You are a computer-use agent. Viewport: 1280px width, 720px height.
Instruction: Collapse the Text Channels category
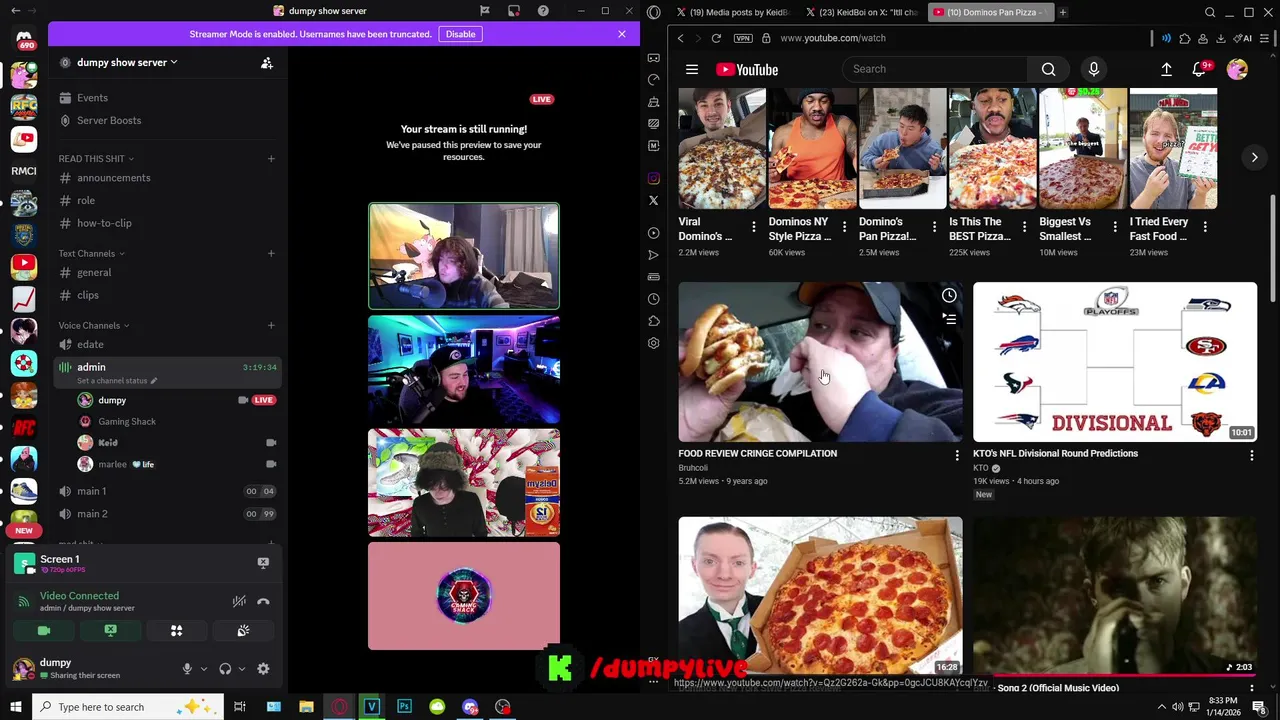(x=91, y=253)
